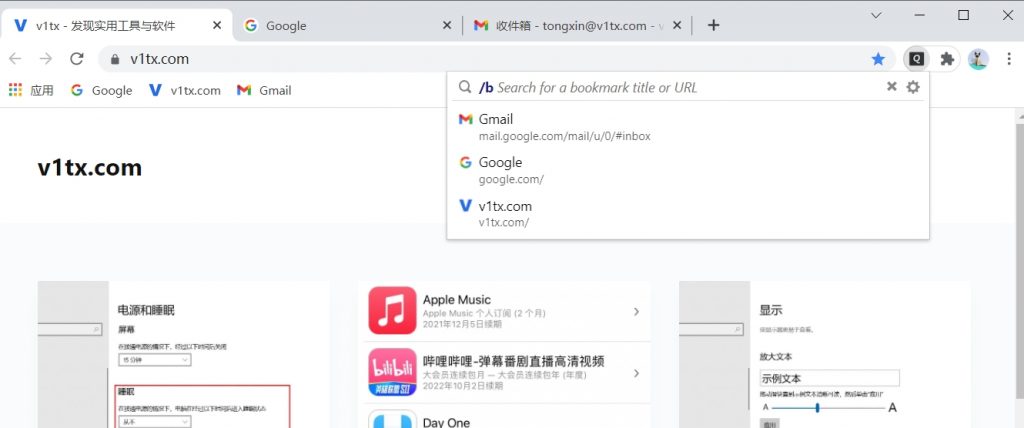Open v1tx.com bookmark in bookmarks bar
The height and width of the screenshot is (428, 1024).
click(x=185, y=90)
